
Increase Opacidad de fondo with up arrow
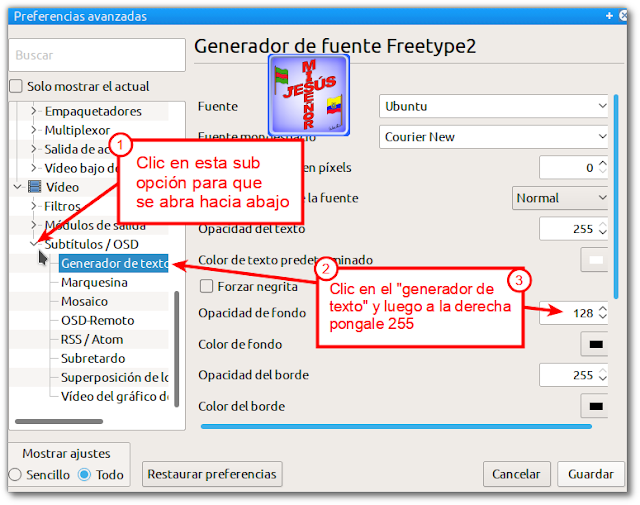[x=603, y=309]
